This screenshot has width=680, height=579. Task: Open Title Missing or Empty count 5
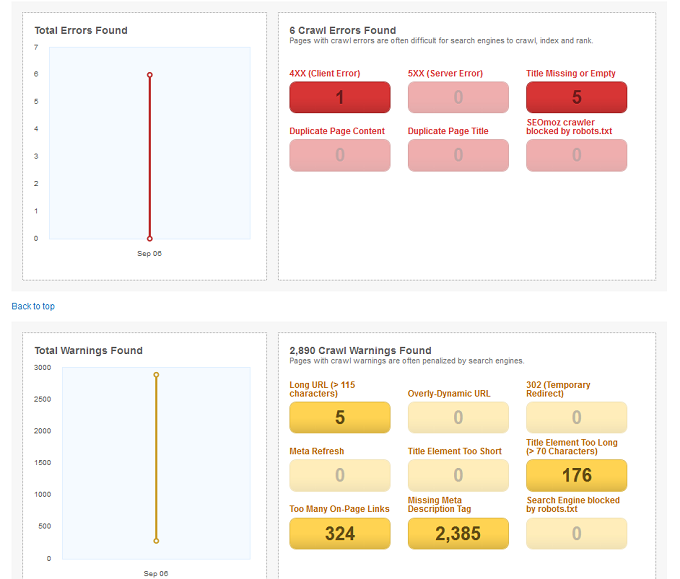pyautogui.click(x=576, y=97)
